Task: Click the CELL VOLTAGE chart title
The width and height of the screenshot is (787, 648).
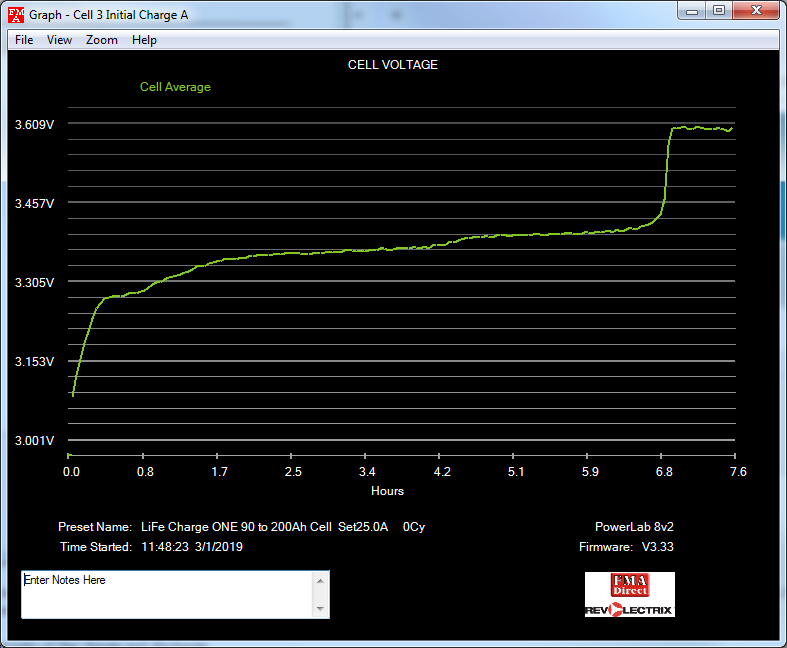Action: [x=392, y=65]
